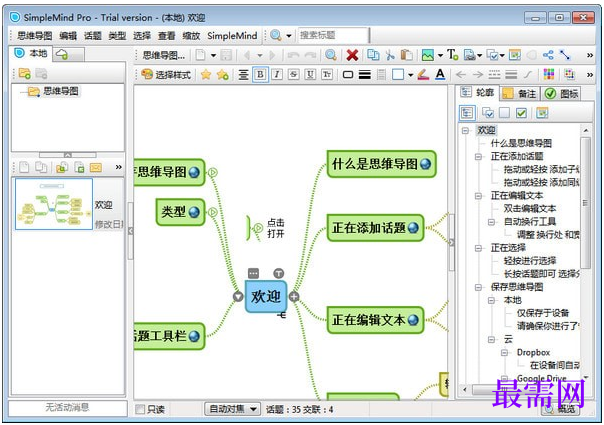Click the outline tree view icon in panel toolbar

tap(467, 113)
